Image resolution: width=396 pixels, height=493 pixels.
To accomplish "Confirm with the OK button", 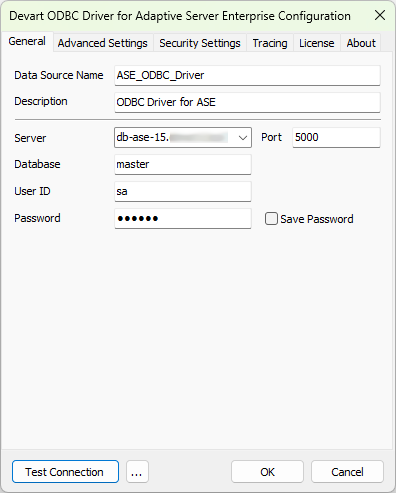I will click(x=267, y=472).
